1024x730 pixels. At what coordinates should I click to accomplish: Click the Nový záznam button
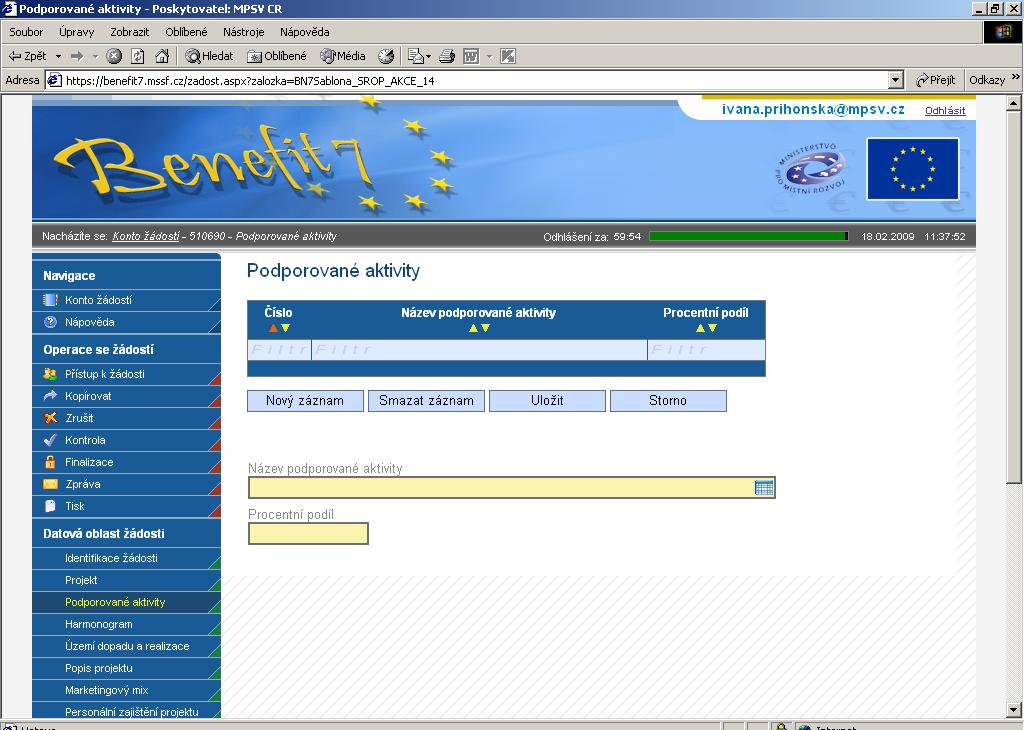[305, 401]
